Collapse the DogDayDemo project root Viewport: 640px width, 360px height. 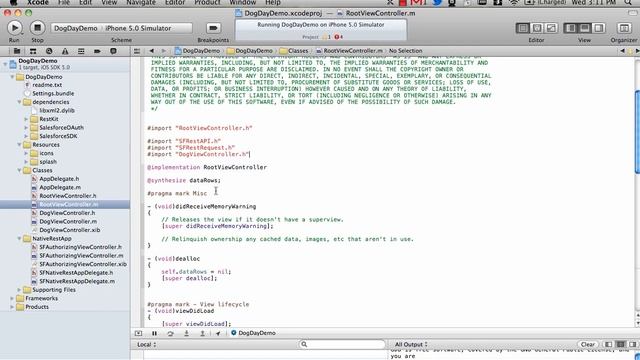click(x=5, y=64)
